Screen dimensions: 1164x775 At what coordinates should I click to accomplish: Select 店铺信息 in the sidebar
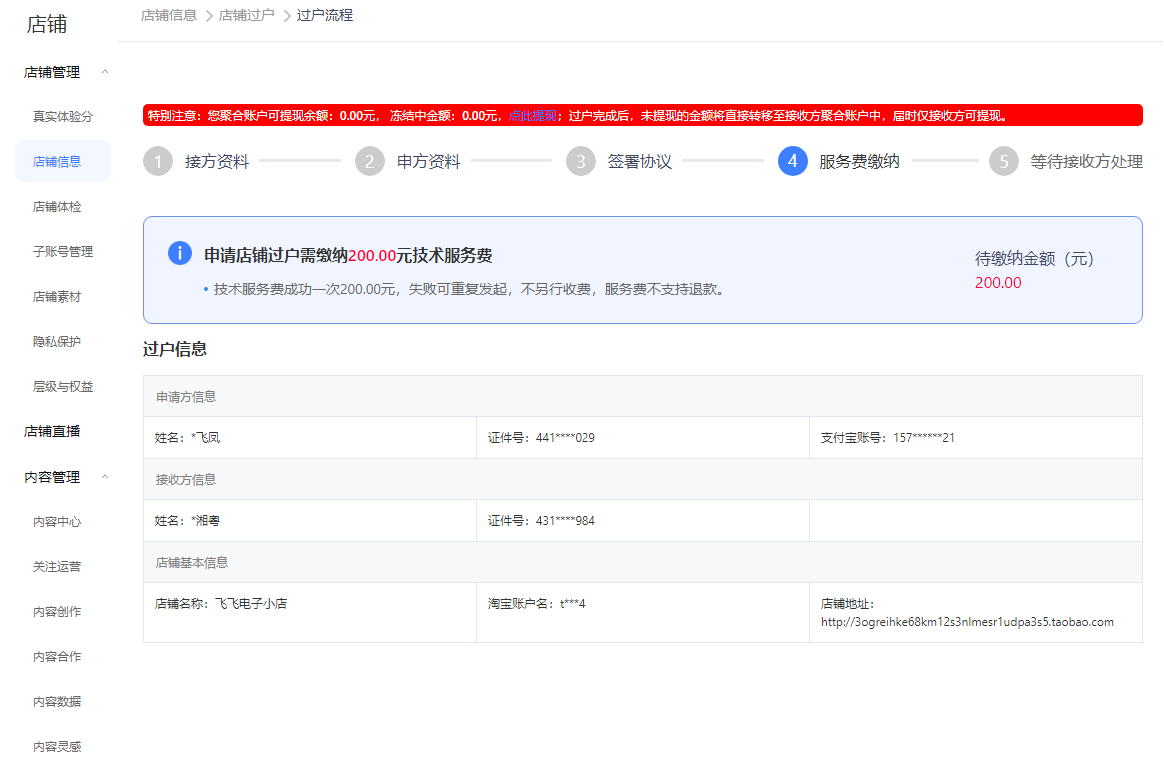point(57,162)
